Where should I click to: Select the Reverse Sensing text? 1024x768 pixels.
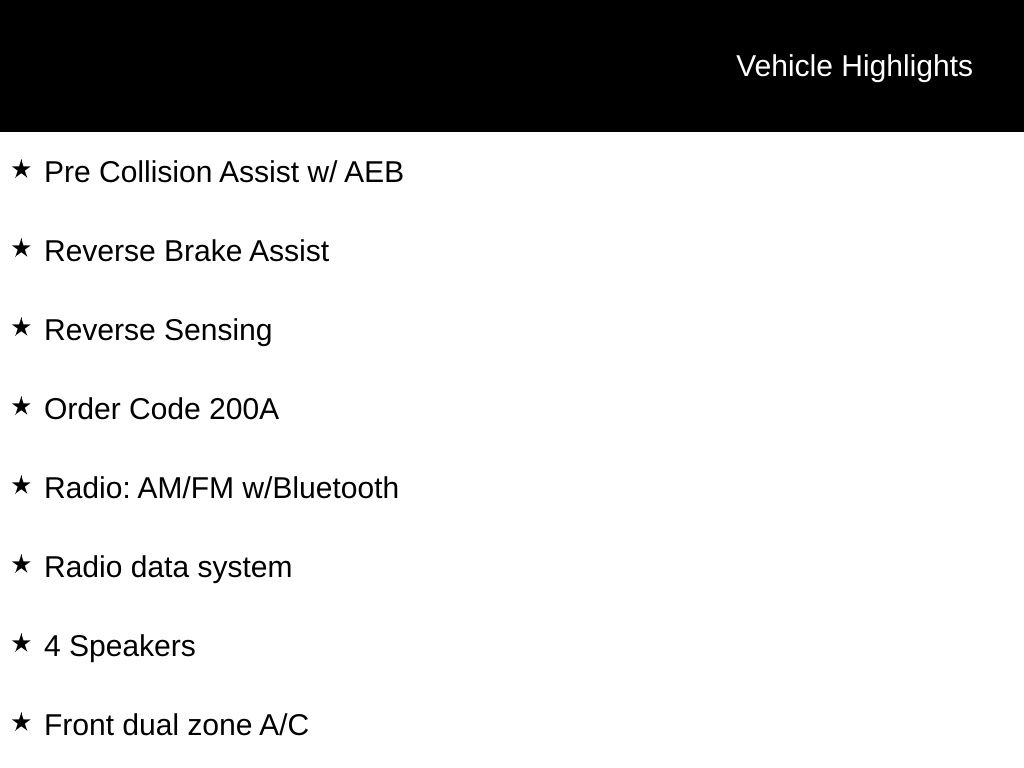pos(158,330)
